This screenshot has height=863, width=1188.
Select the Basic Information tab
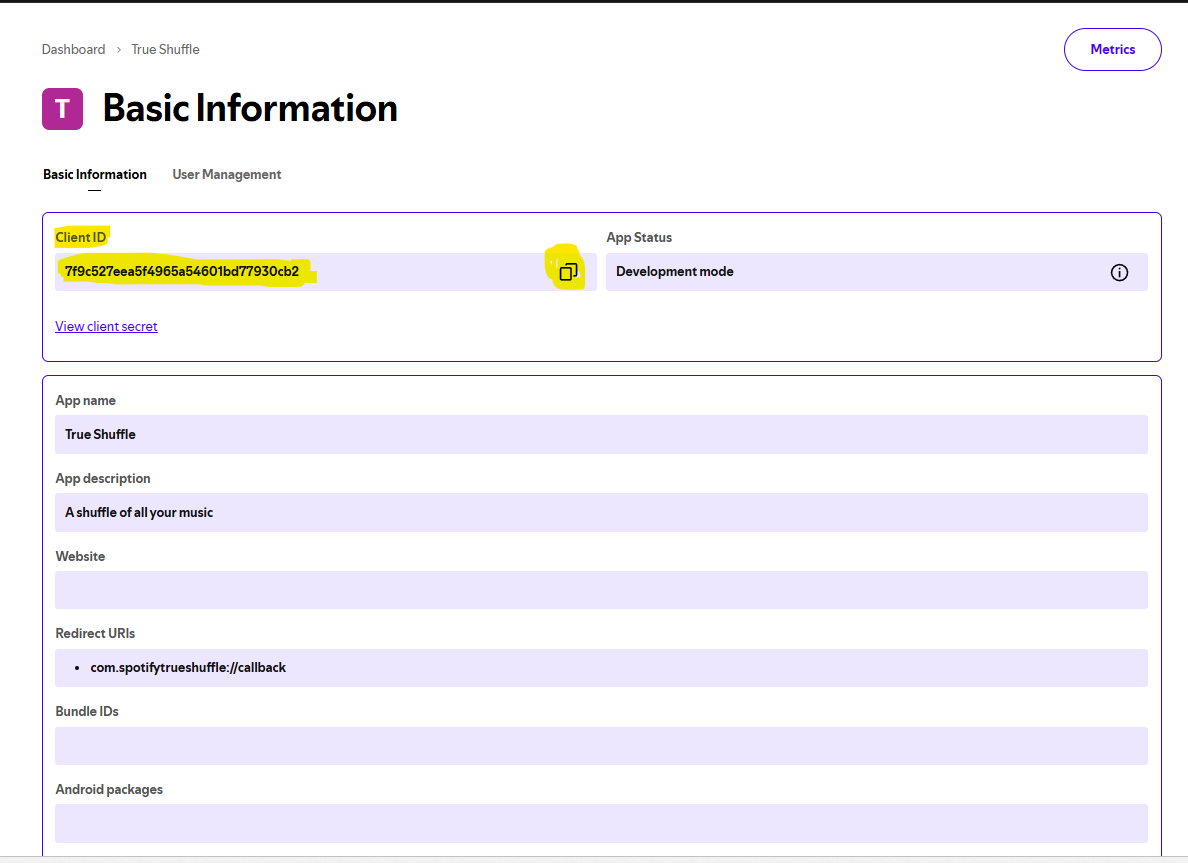coord(95,174)
